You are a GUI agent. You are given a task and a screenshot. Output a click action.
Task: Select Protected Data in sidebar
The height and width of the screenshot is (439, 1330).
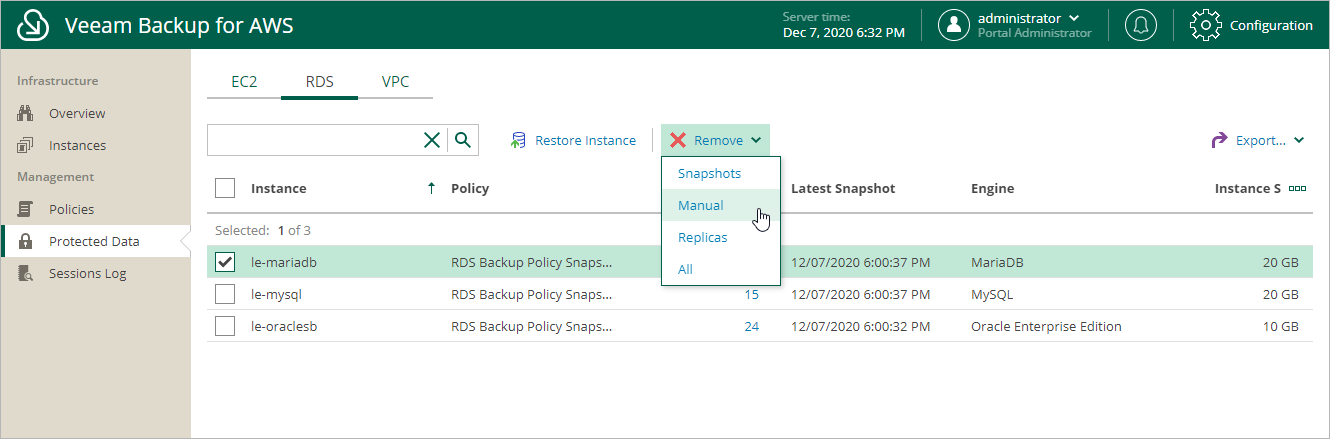tap(95, 241)
